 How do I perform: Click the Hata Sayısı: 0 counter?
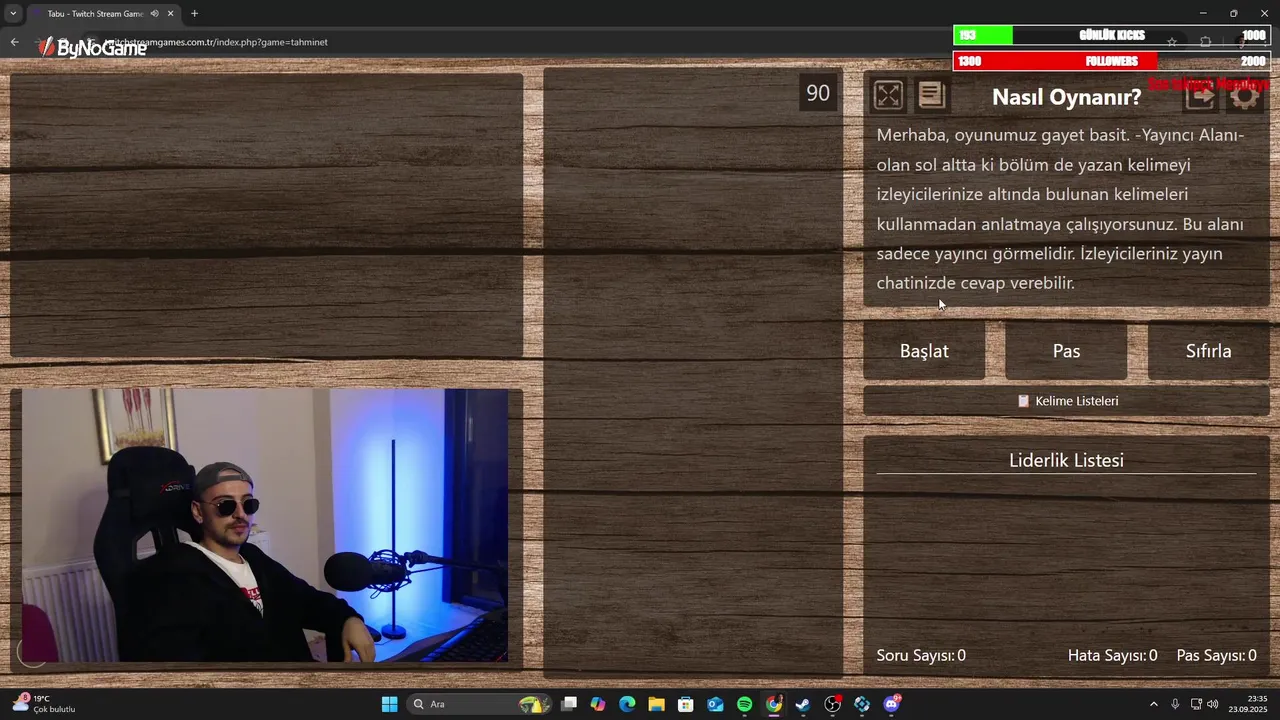[x=1112, y=656]
